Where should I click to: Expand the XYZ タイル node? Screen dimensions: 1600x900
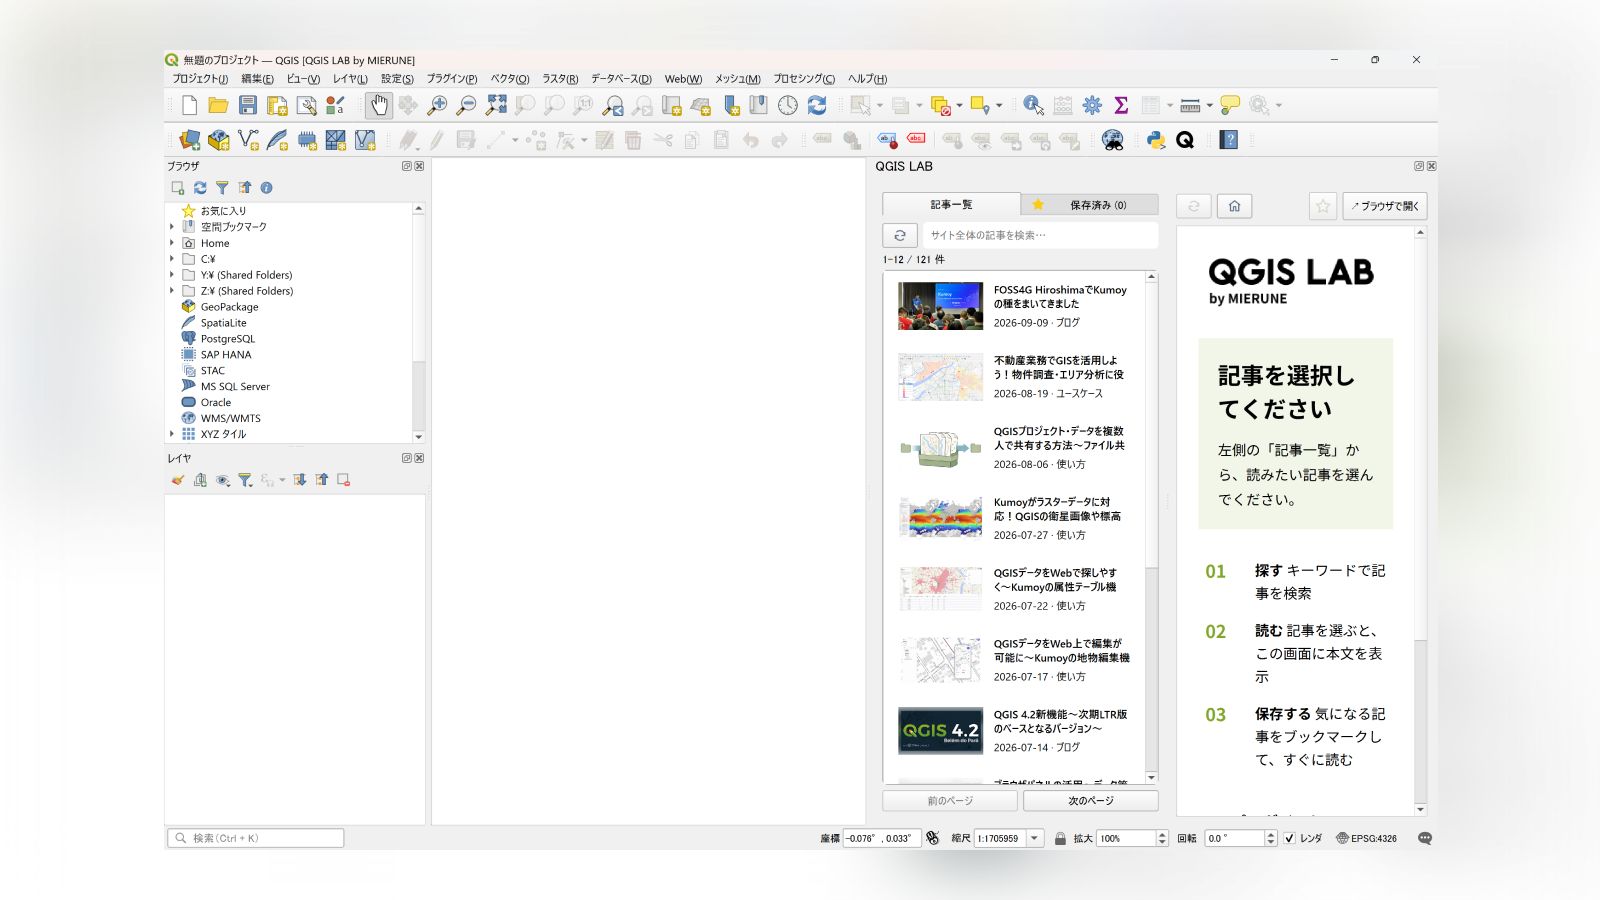coord(172,434)
